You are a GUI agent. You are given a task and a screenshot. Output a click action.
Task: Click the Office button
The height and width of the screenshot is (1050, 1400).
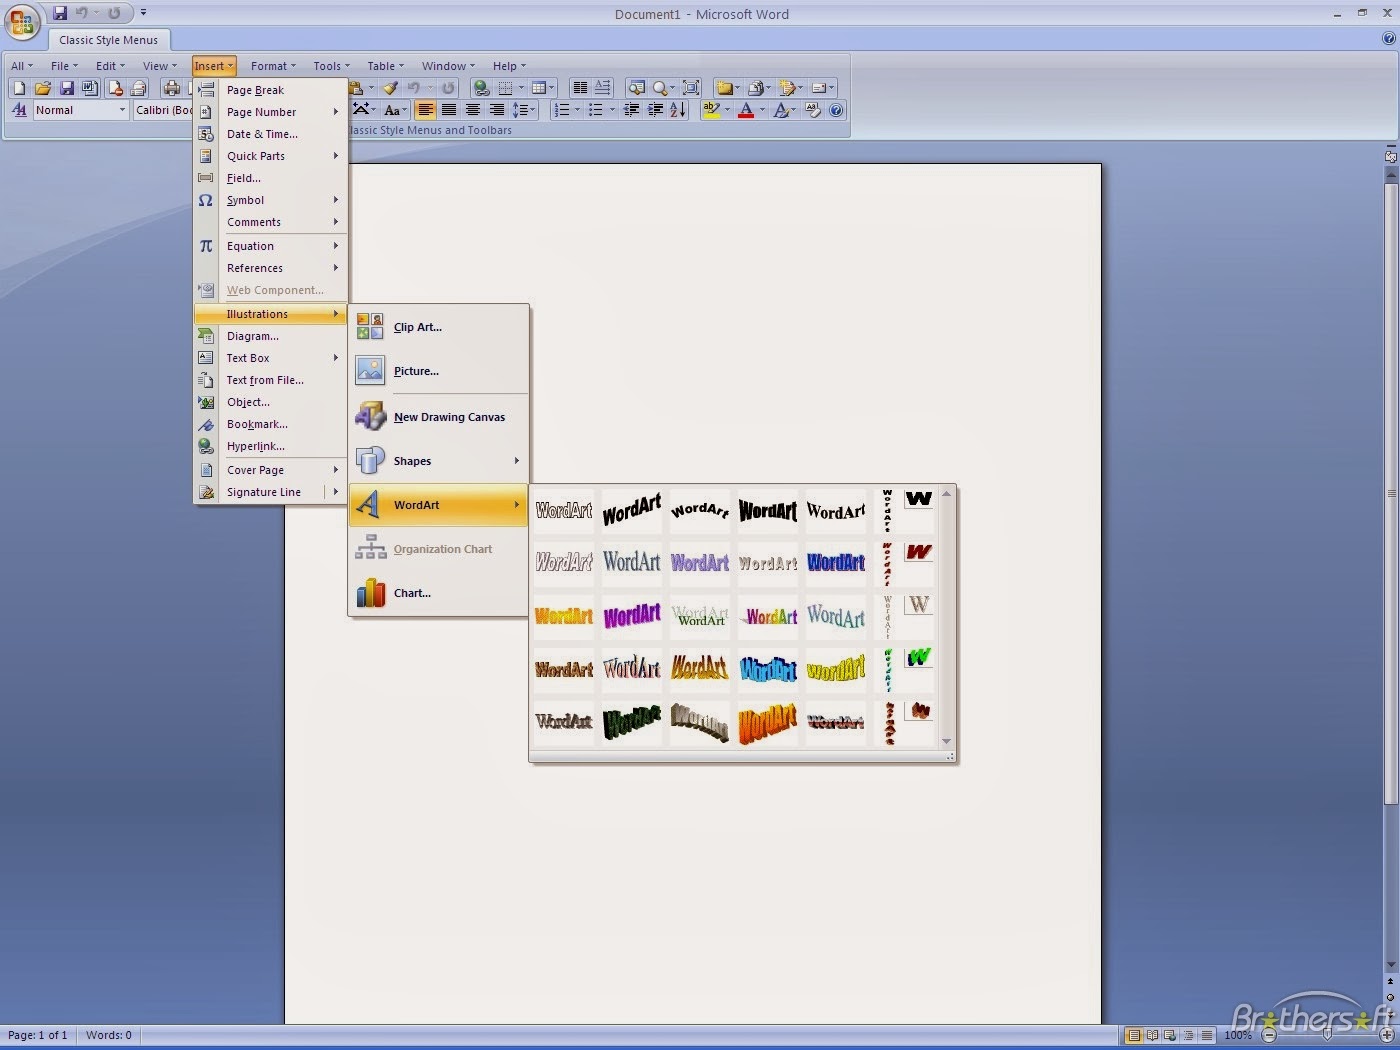coord(22,22)
